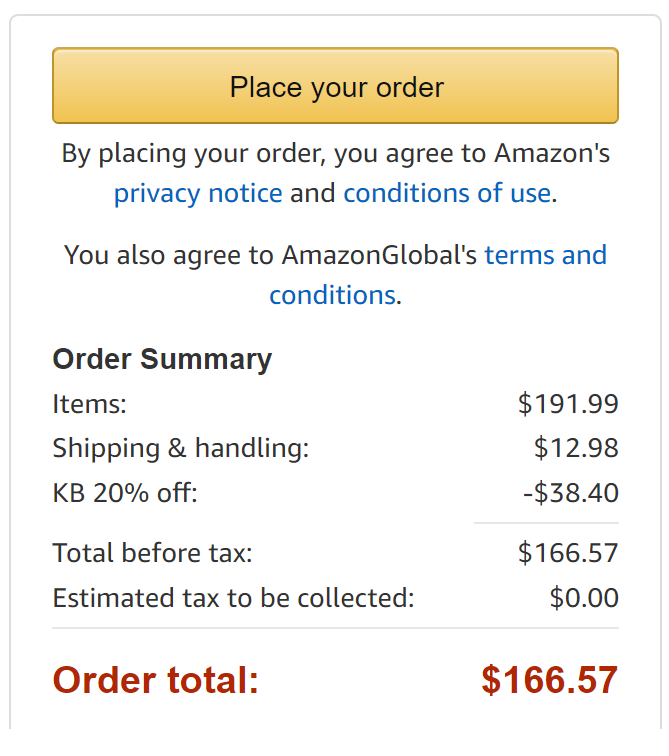The height and width of the screenshot is (756, 669).
Task: Click the Estimated tax to be collected label
Action: tap(233, 598)
